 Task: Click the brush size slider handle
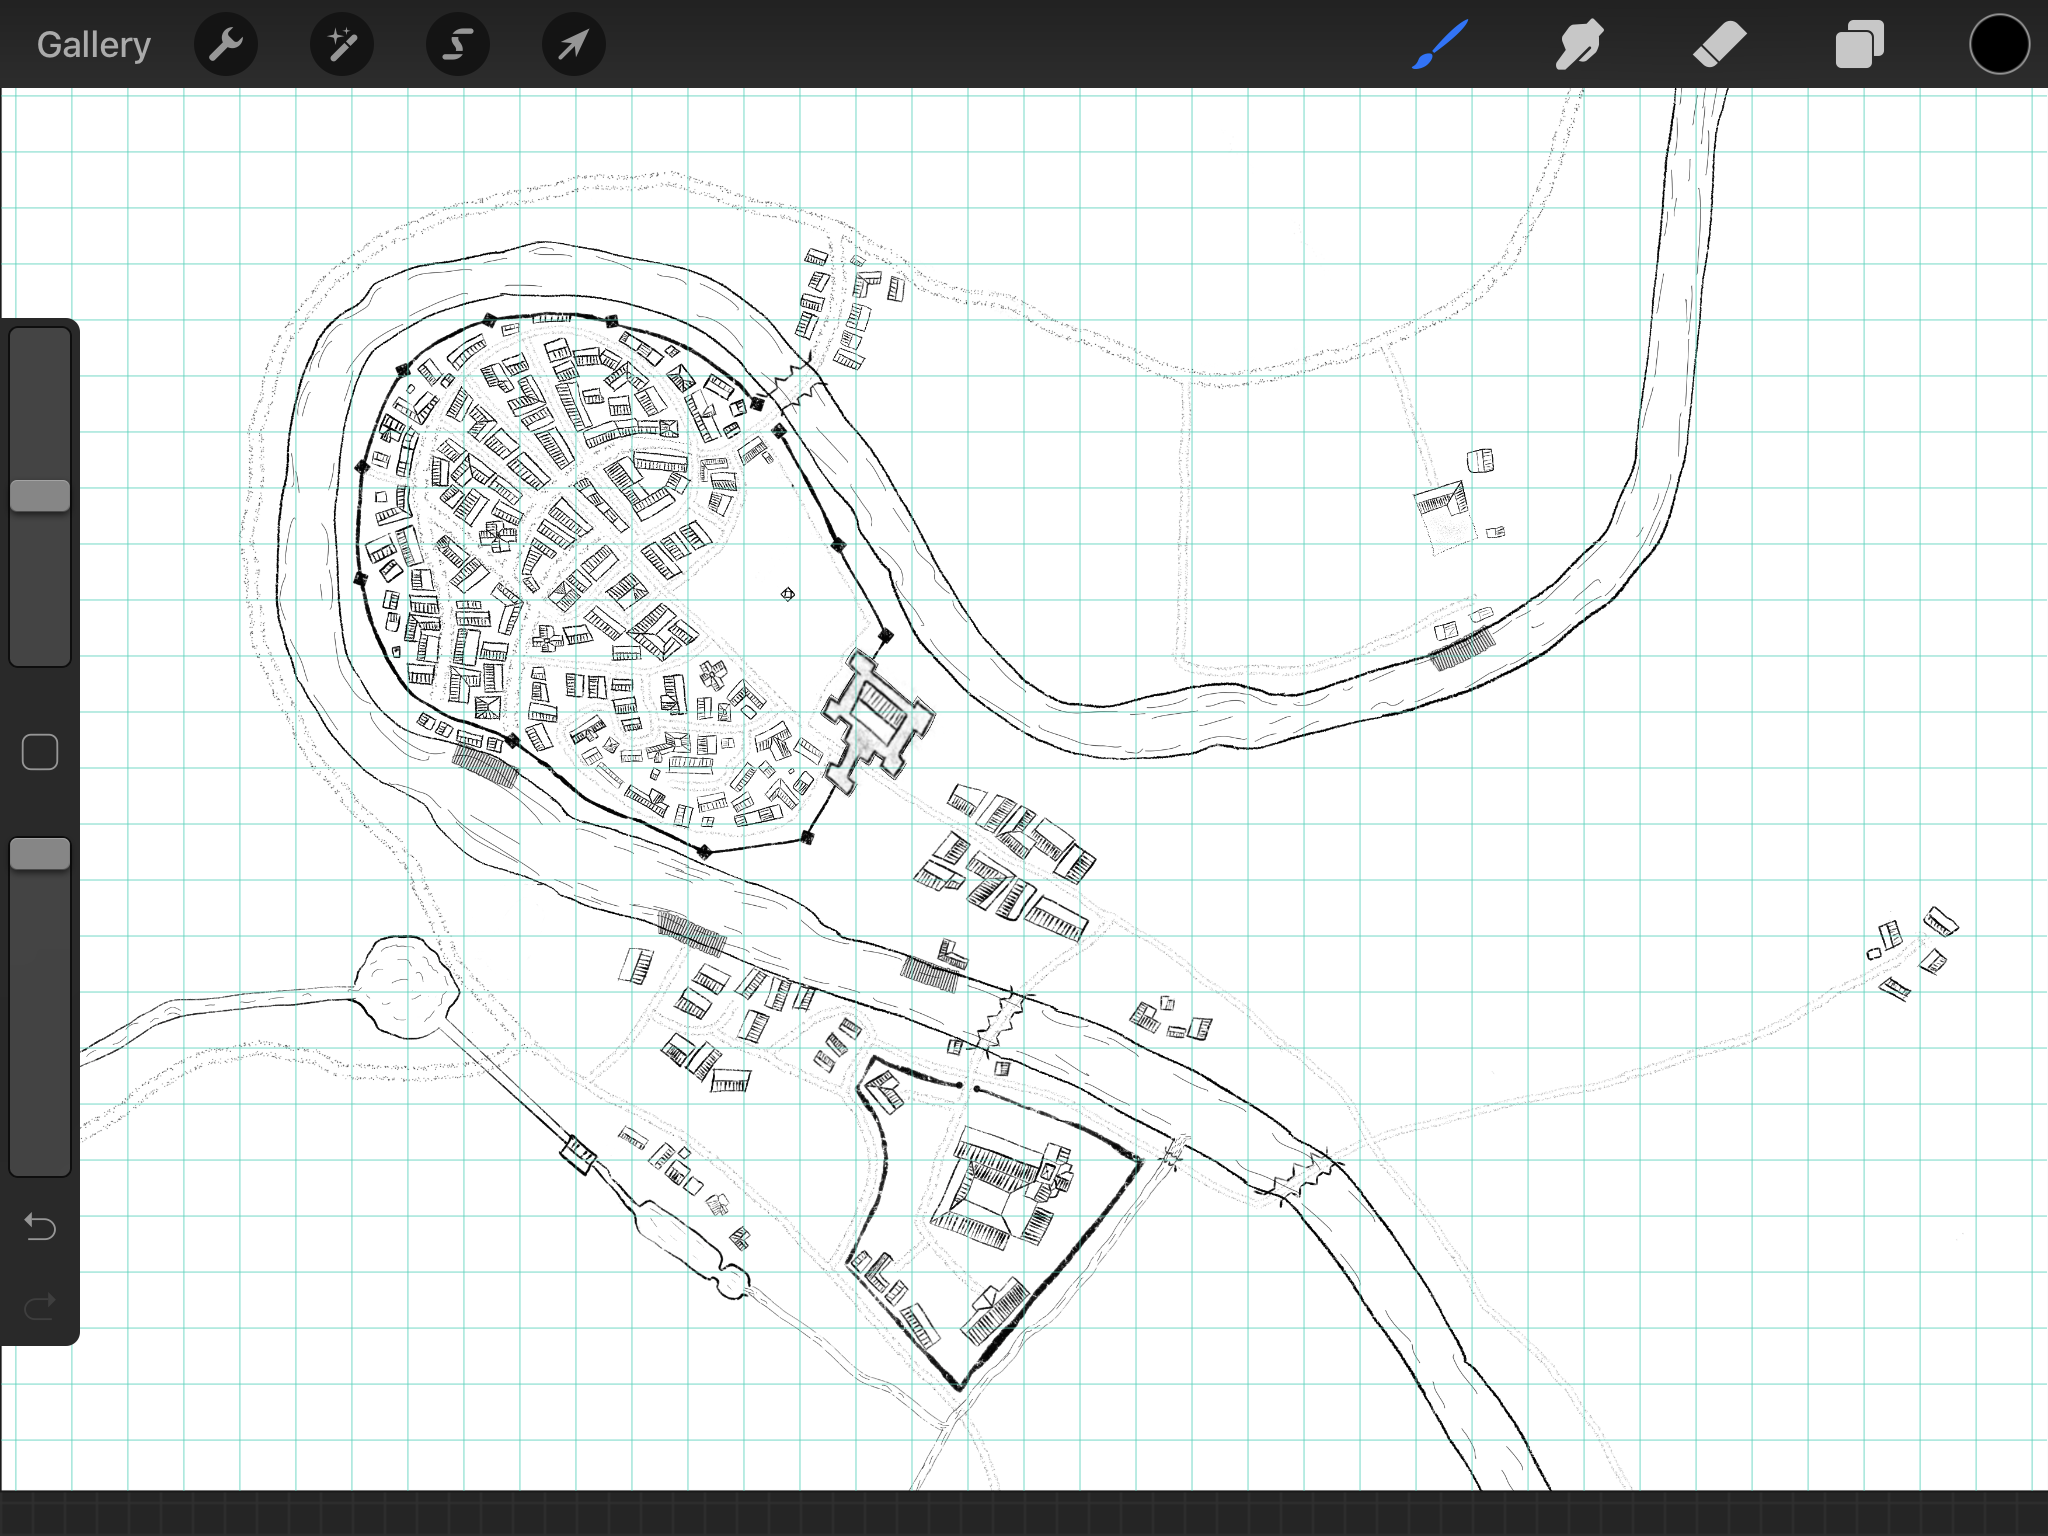click(40, 496)
